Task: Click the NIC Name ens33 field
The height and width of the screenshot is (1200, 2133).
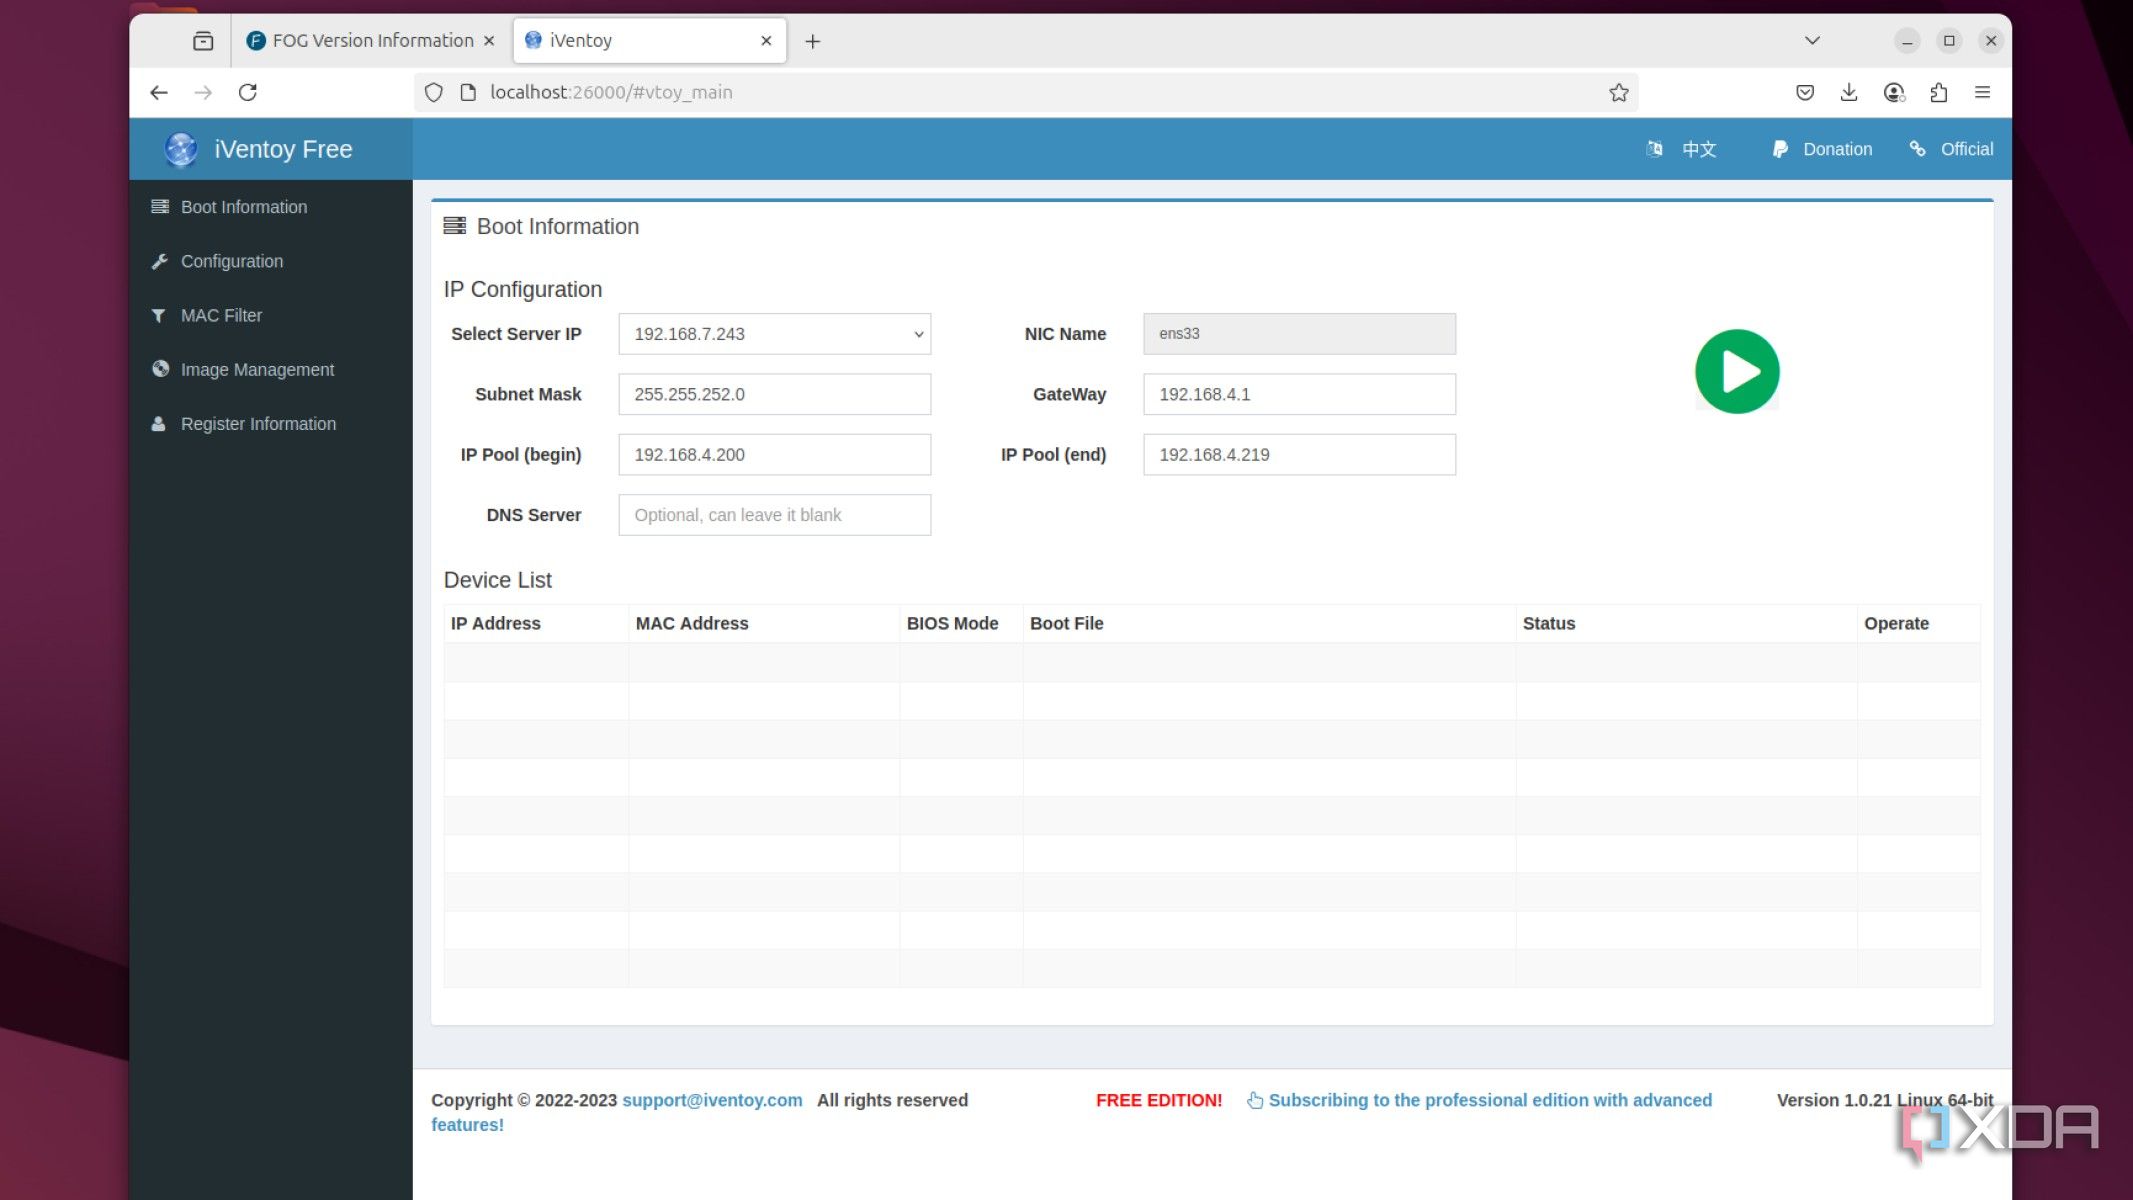Action: click(x=1299, y=334)
